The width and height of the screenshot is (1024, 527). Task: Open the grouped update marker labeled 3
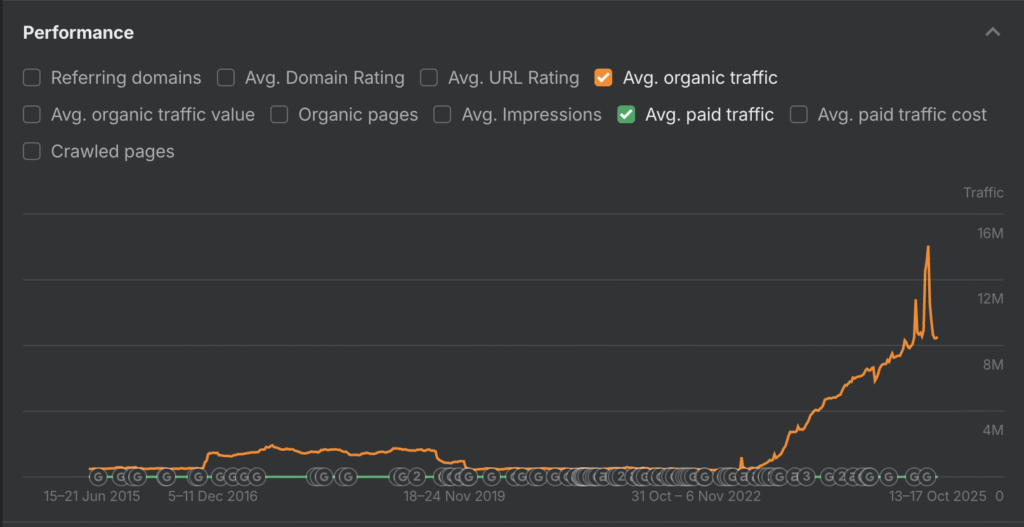coord(806,477)
